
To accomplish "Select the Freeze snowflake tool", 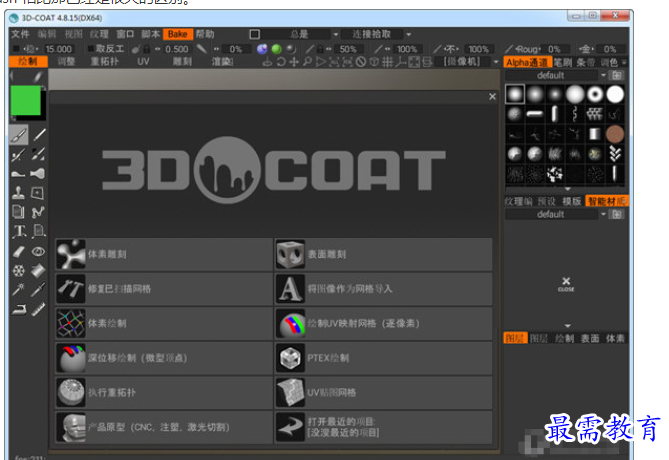I will (18, 271).
